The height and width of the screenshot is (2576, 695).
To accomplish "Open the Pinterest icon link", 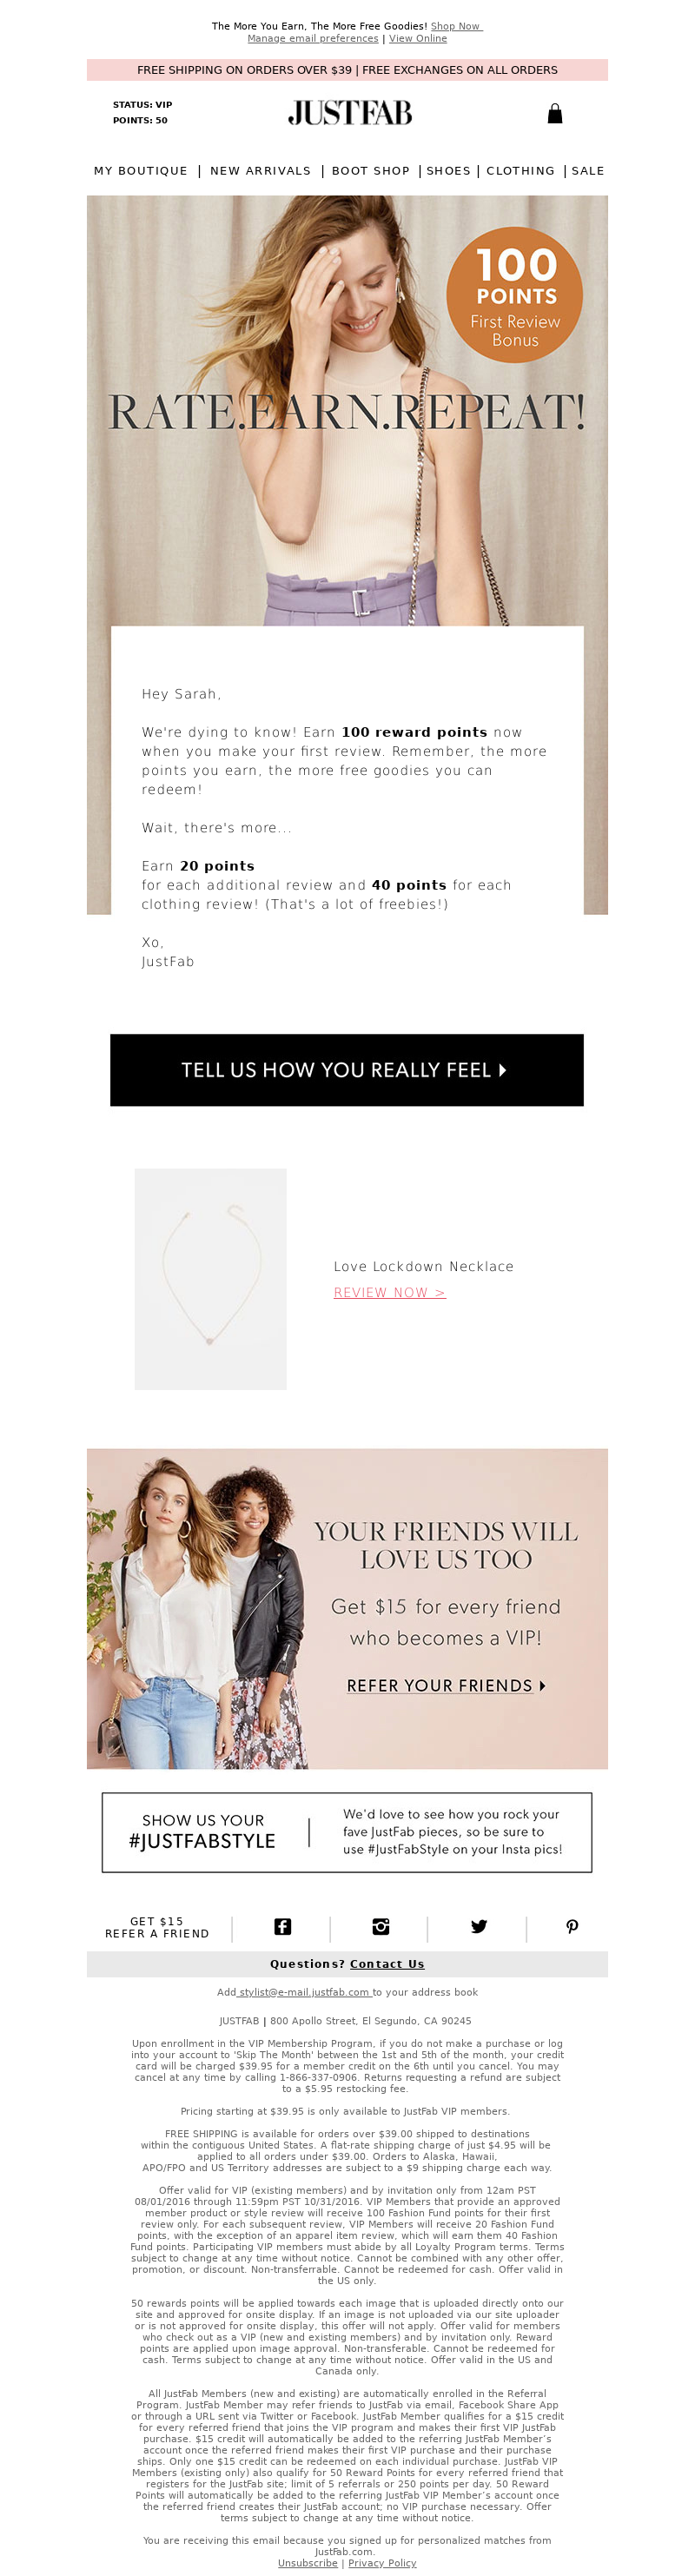I will click(x=572, y=1926).
